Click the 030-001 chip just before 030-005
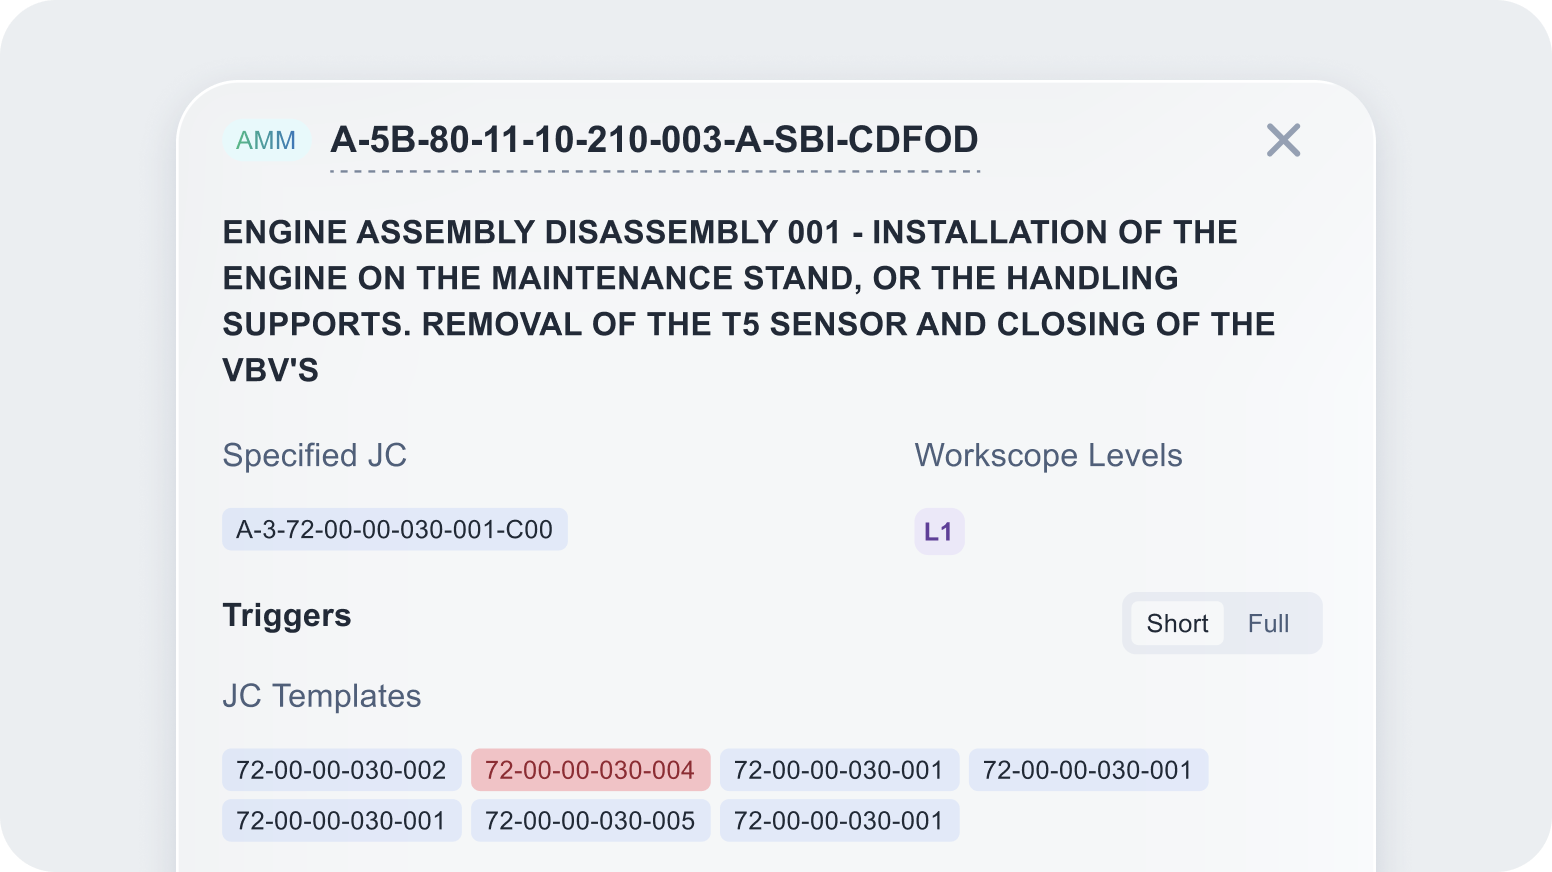Viewport: 1552px width, 872px height. [341, 820]
